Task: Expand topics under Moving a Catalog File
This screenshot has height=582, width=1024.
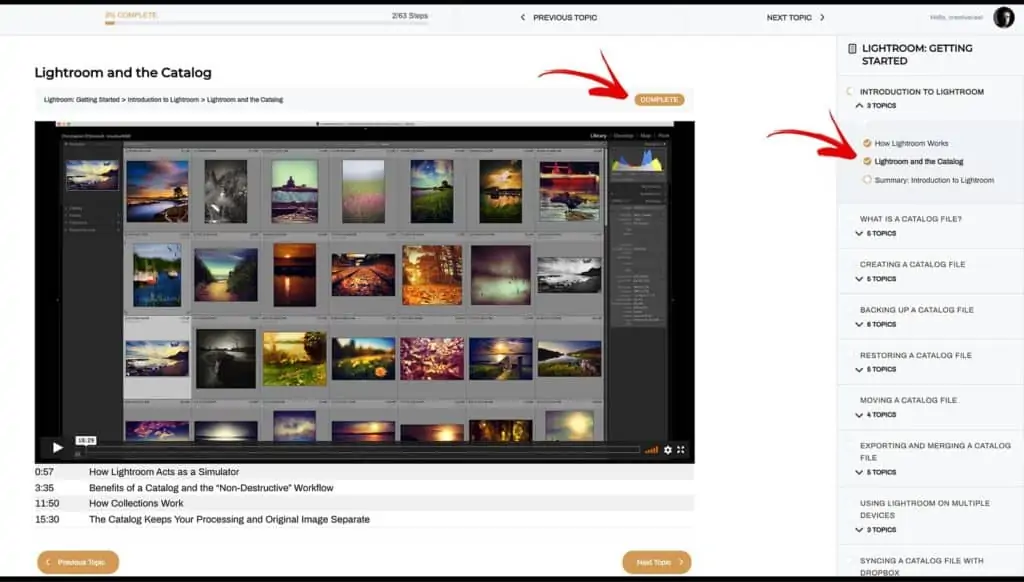Action: click(876, 415)
